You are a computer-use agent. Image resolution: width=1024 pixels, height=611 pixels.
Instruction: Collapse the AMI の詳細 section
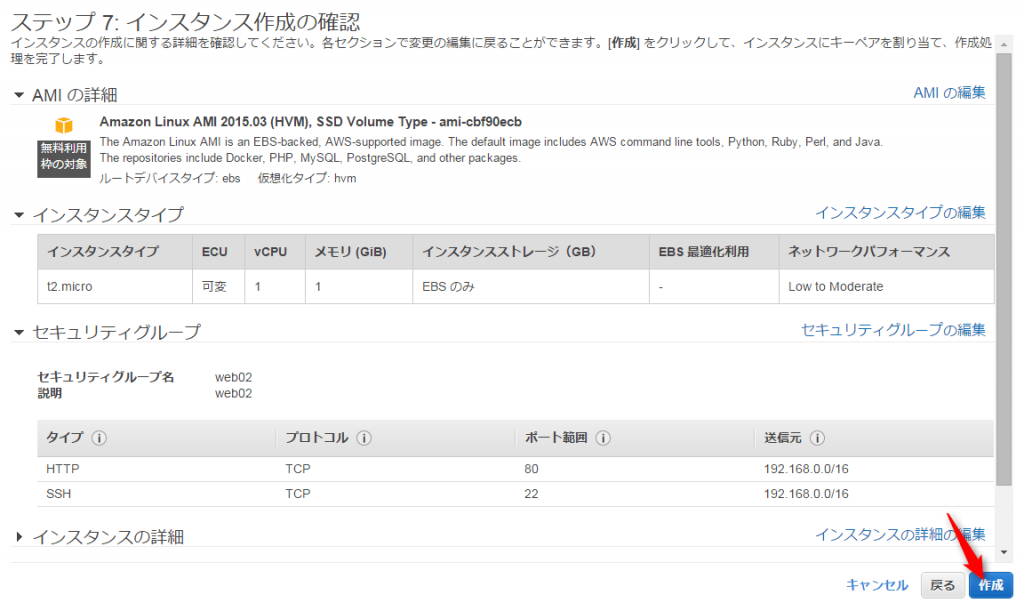19,95
